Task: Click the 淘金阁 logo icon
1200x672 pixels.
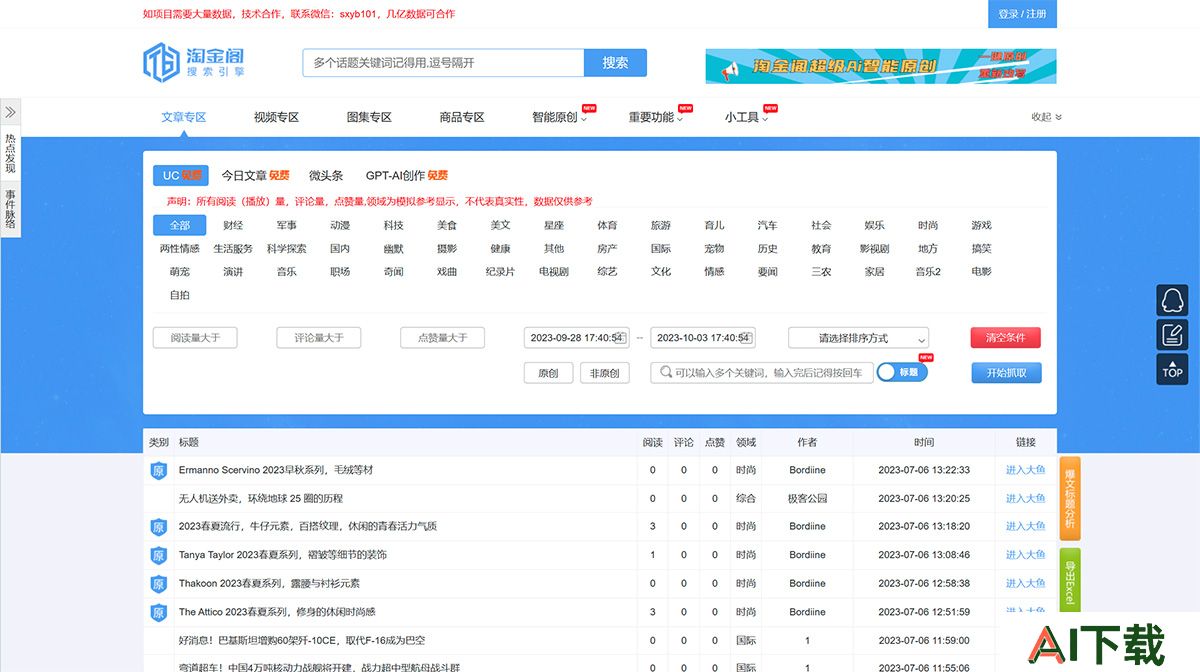Action: (x=160, y=61)
